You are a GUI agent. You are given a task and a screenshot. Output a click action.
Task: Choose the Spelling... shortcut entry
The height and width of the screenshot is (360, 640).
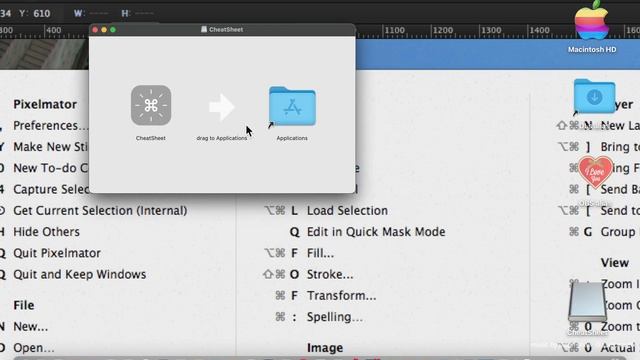[335, 317]
